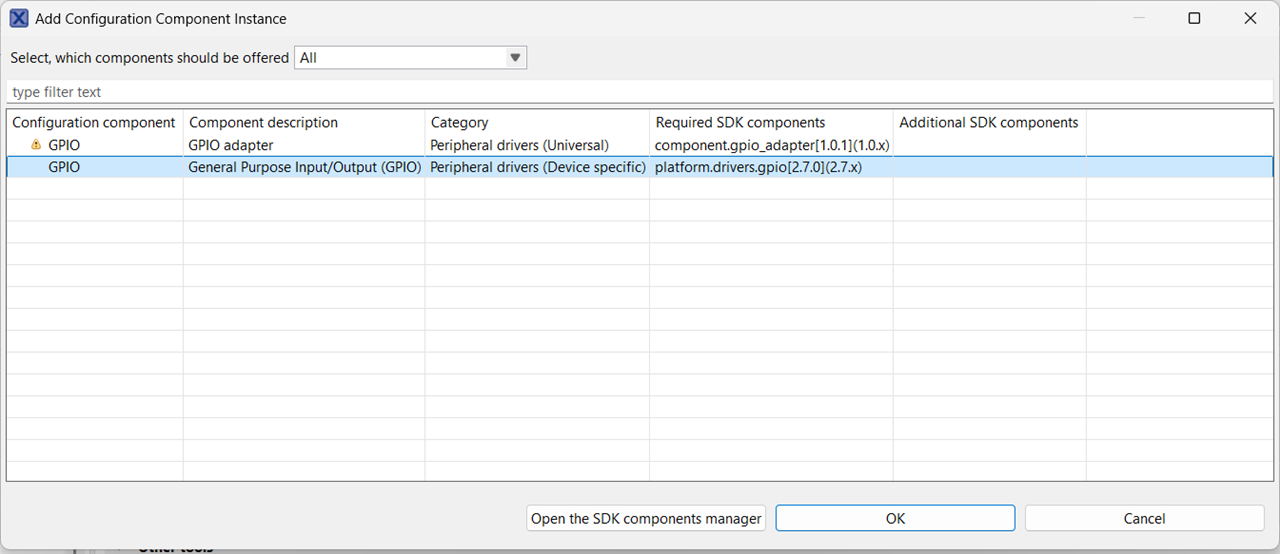Select the General Purpose Input/Output row

click(304, 167)
